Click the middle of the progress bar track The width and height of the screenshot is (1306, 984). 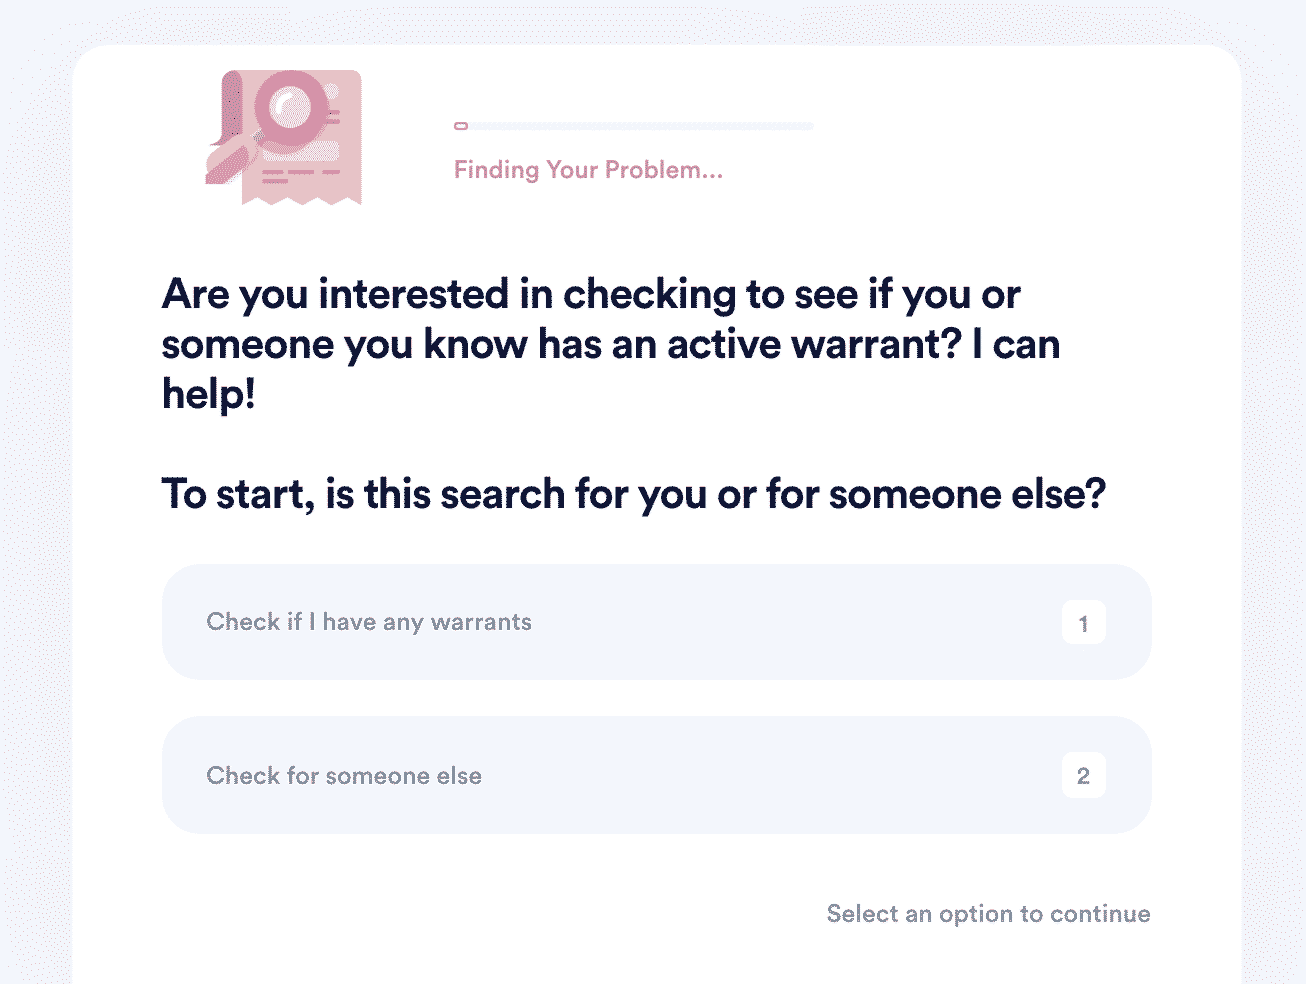tap(634, 126)
